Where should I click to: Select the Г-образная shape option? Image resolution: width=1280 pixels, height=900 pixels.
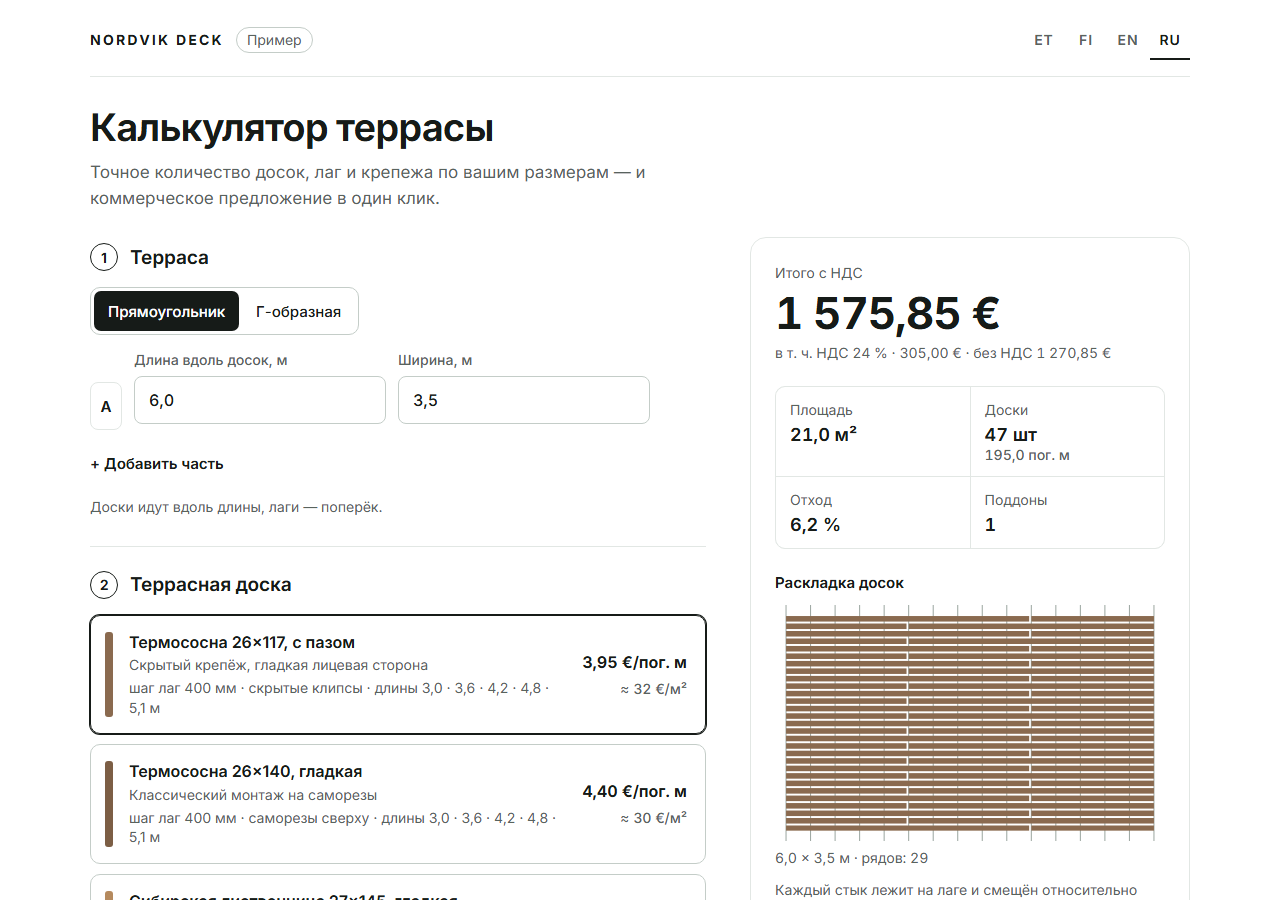click(298, 311)
